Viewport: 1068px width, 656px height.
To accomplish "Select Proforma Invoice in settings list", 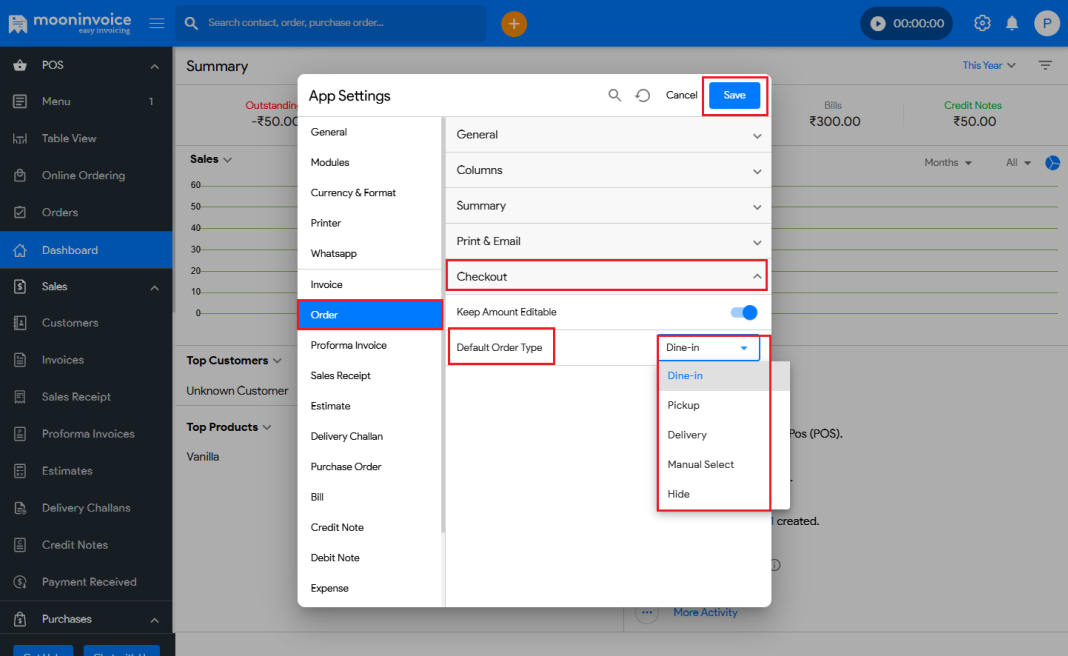I will 348,345.
